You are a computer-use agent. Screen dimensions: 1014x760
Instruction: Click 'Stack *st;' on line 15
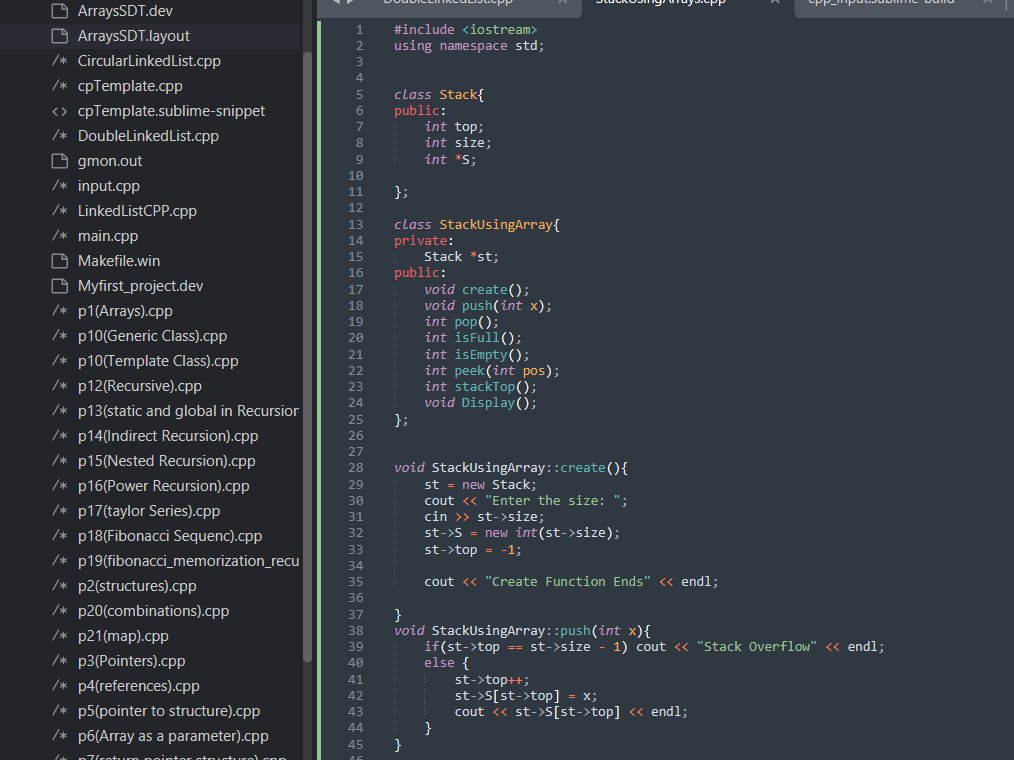pos(461,257)
